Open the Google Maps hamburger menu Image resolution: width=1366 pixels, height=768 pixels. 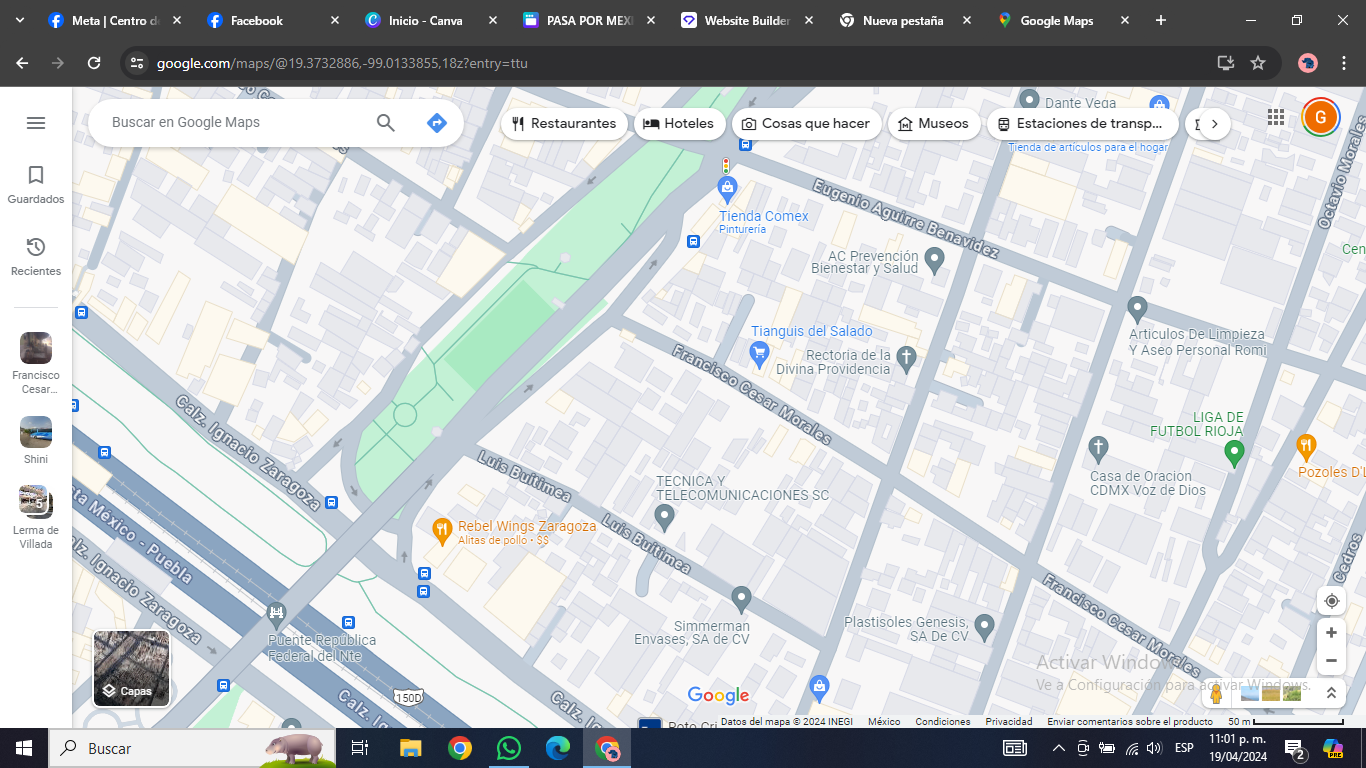[x=36, y=123]
